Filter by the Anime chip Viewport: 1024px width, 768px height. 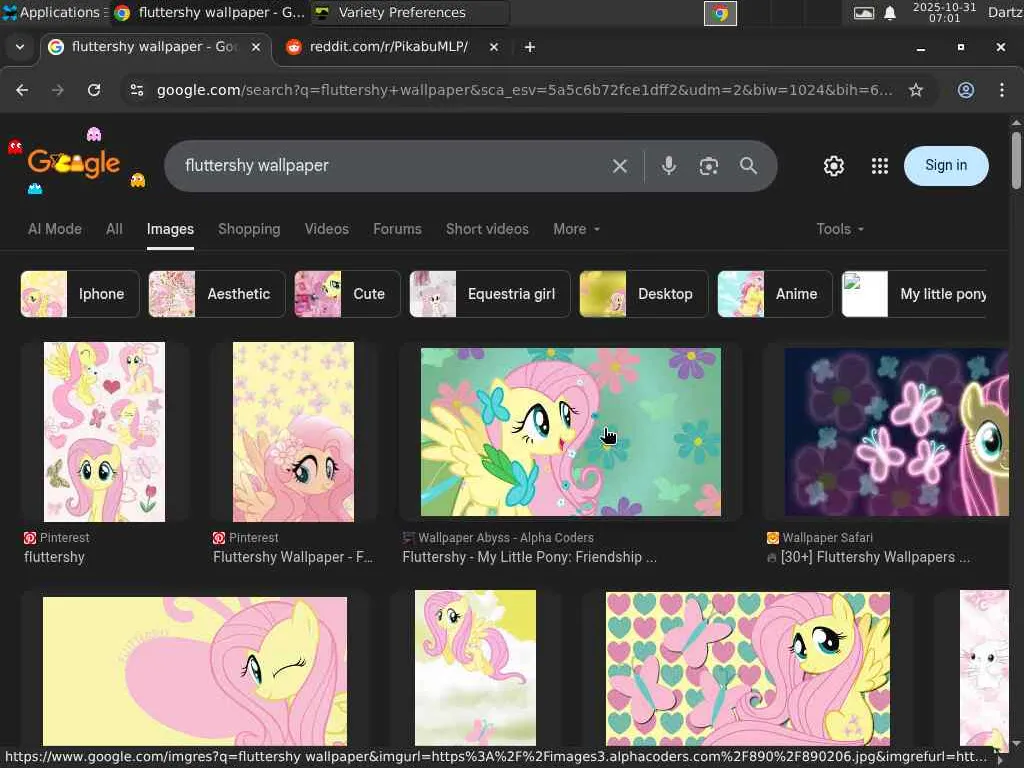[x=775, y=294]
